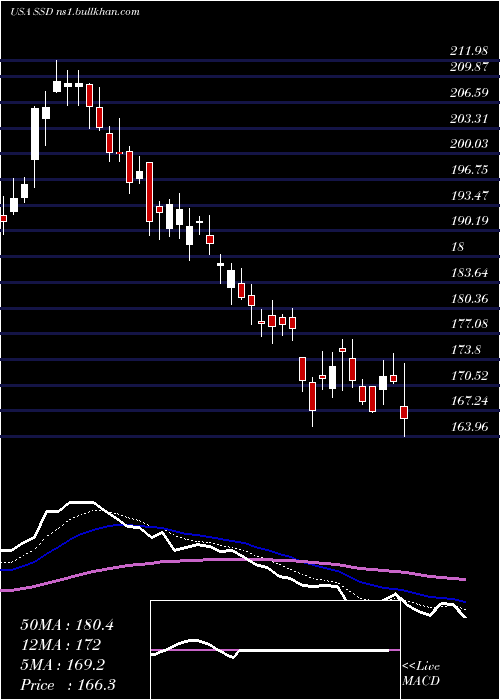Select the 5MA : 169.2 value
This screenshot has width=500, height=700.
pos(63,665)
